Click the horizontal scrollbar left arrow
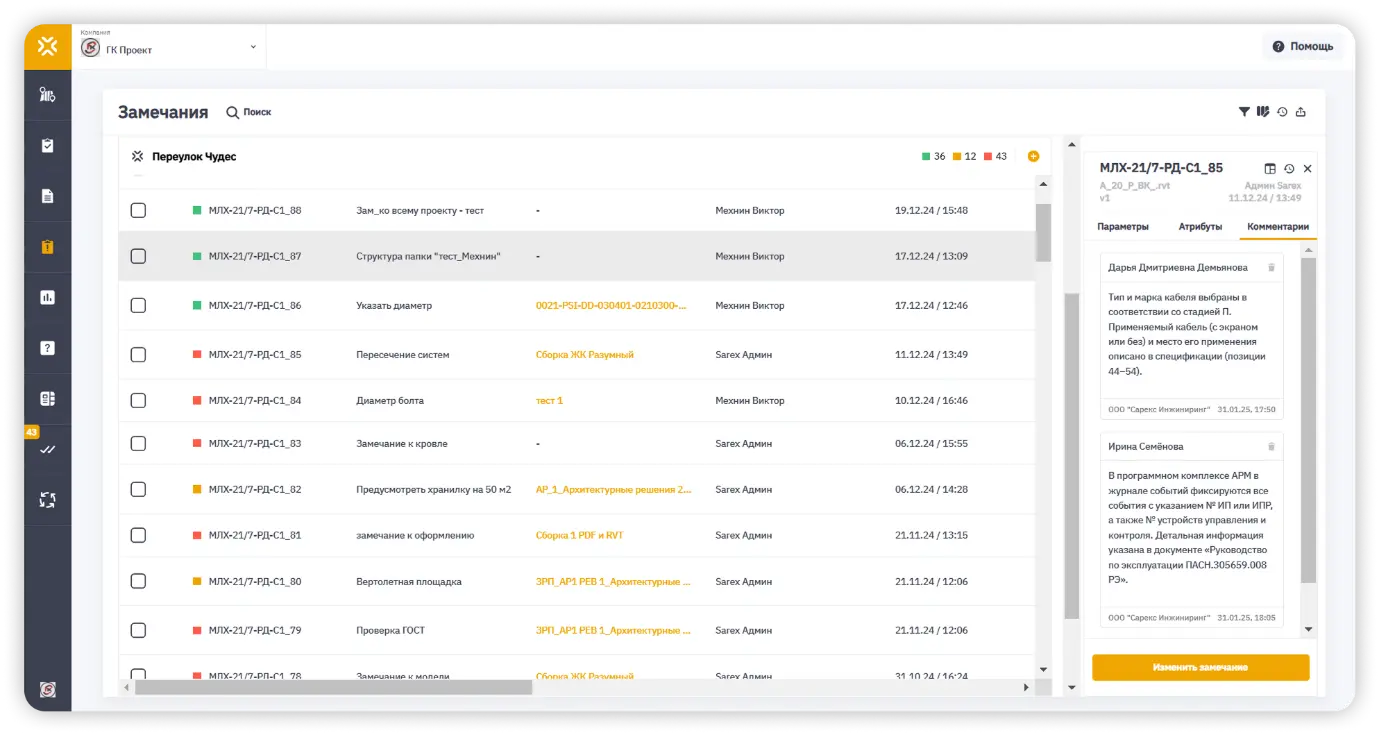This screenshot has height=735, width=1379. pyautogui.click(x=127, y=687)
